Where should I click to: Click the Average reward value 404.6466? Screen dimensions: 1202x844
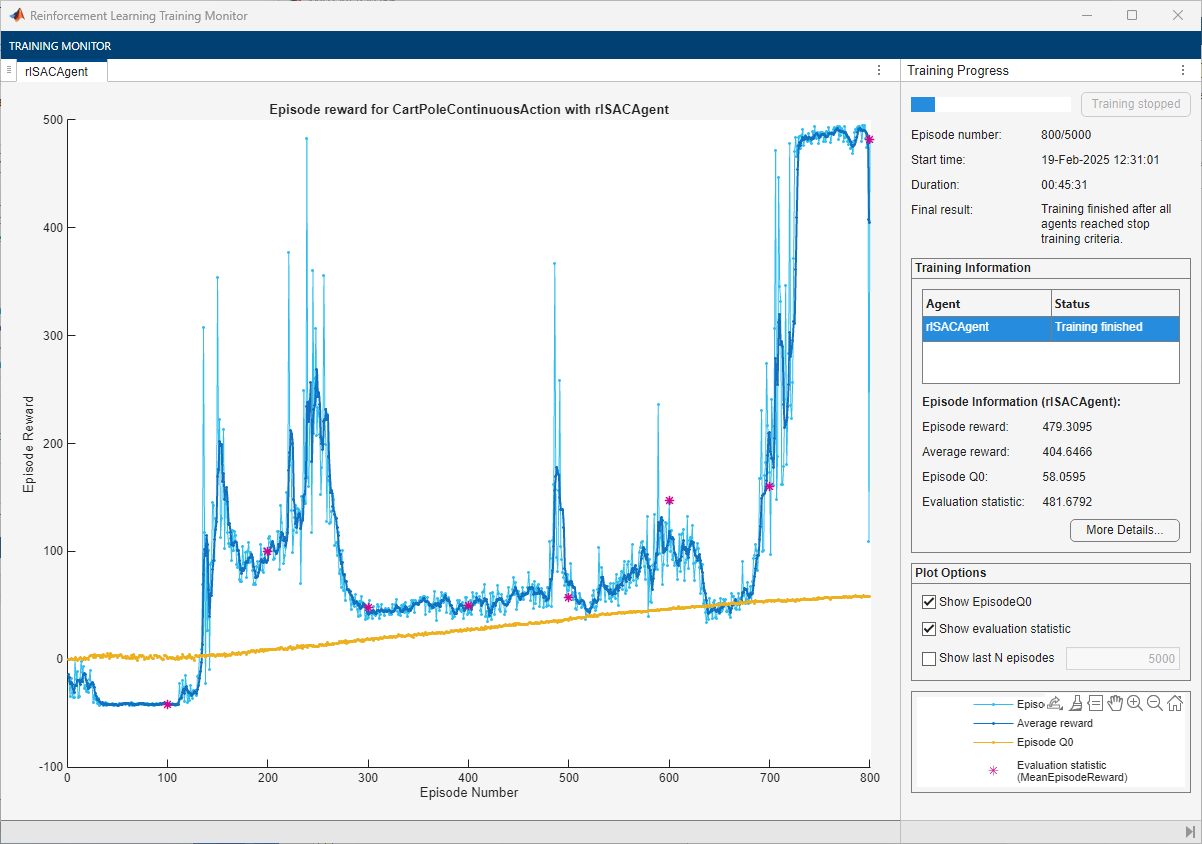tap(1067, 452)
